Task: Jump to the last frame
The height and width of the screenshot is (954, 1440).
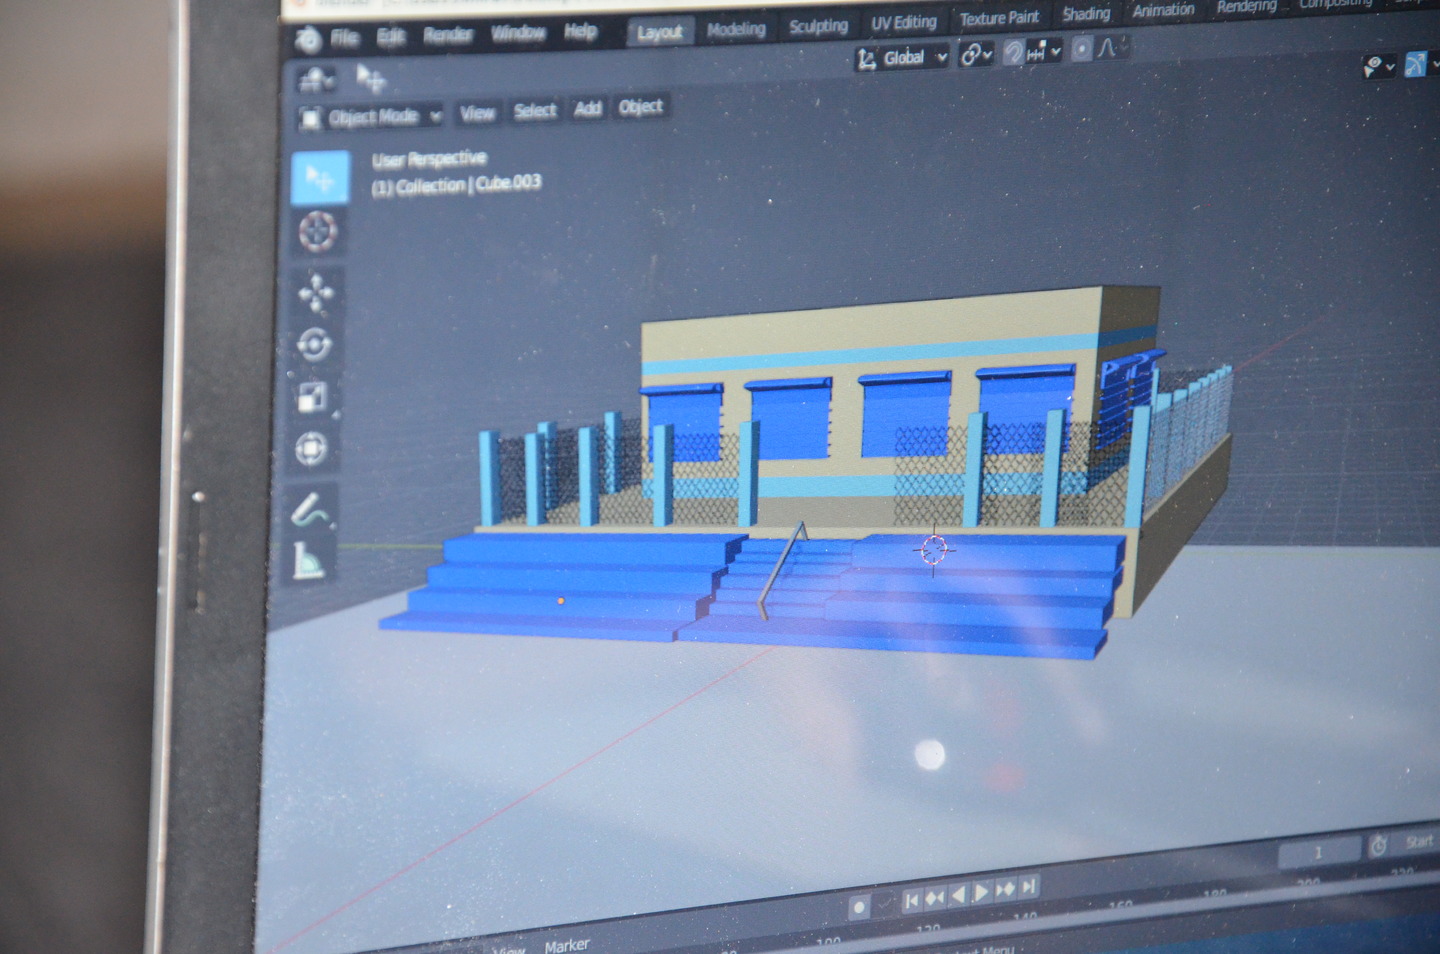Action: coord(1028,886)
